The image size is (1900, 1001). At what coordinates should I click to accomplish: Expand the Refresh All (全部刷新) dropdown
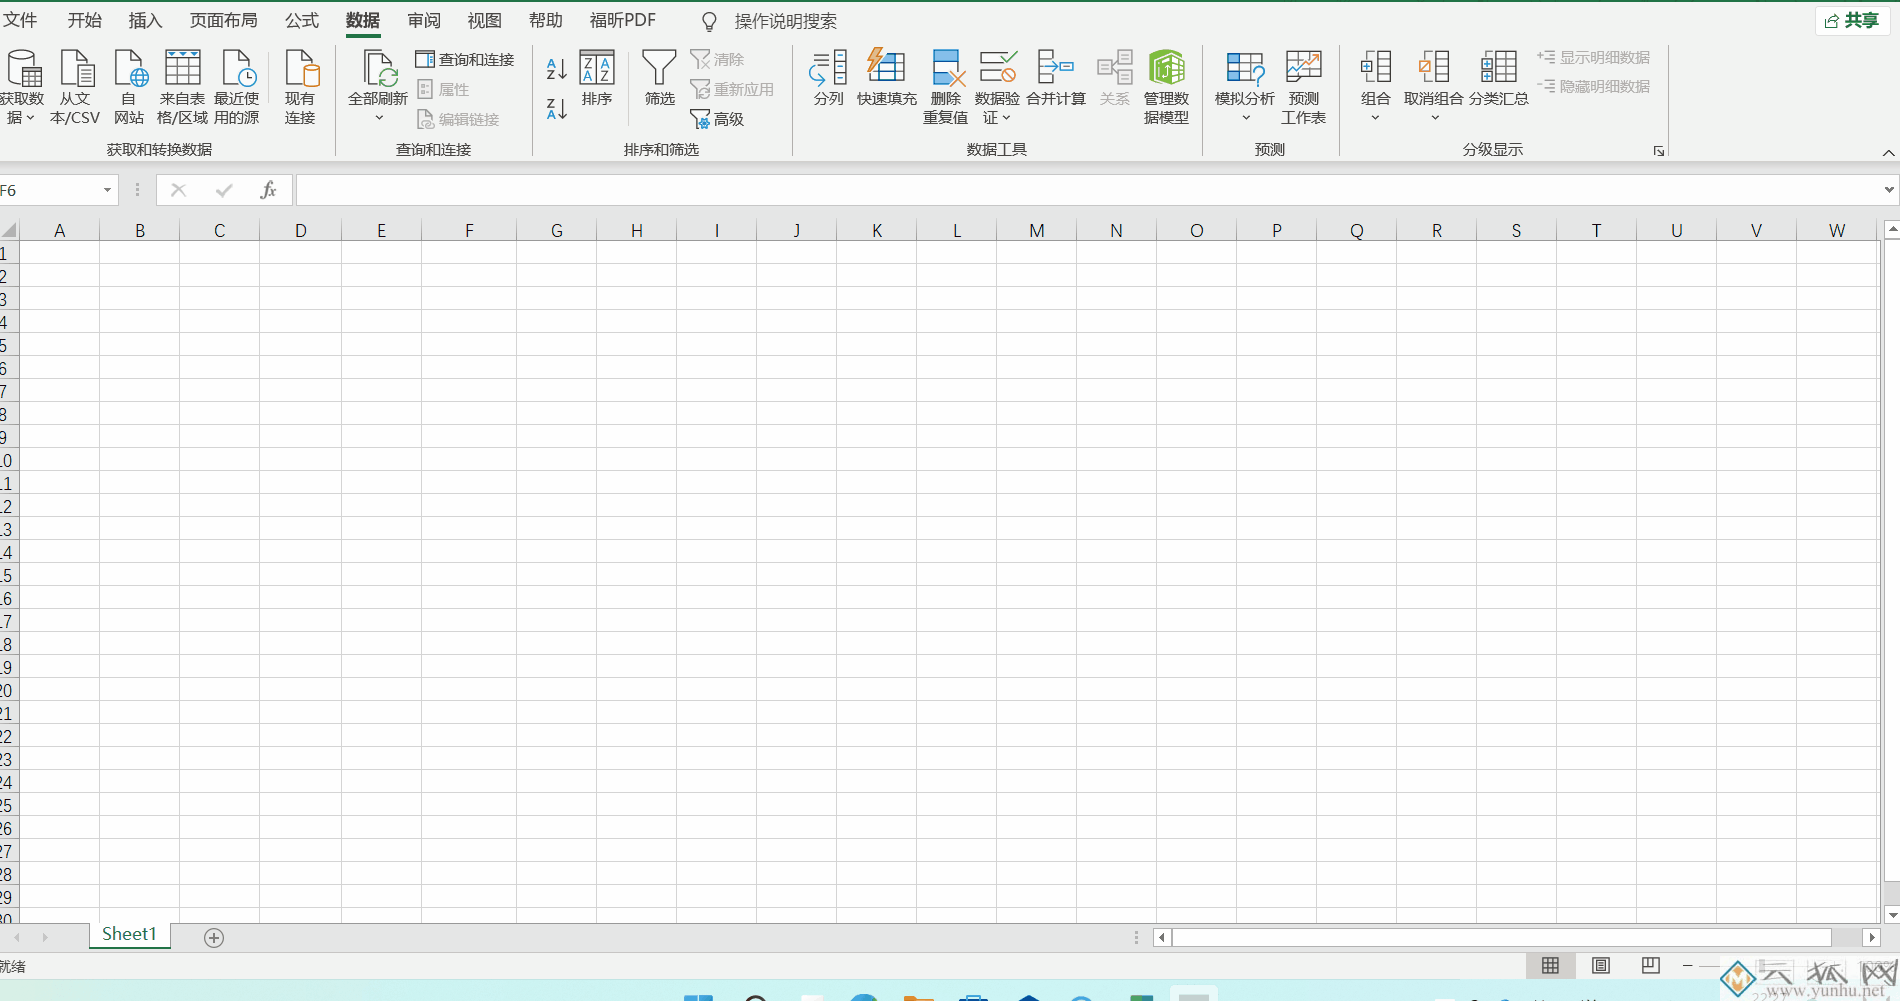(378, 118)
